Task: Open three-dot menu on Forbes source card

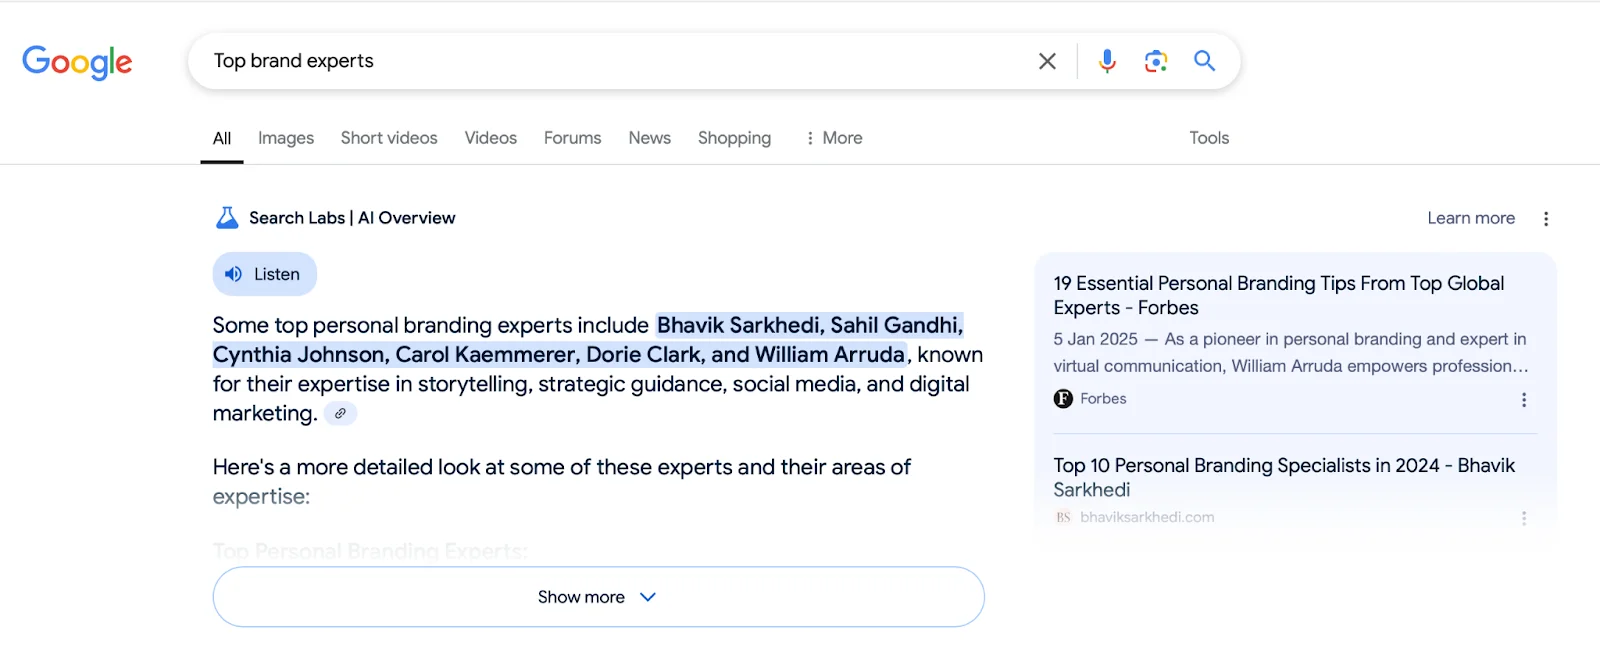Action: coord(1524,400)
